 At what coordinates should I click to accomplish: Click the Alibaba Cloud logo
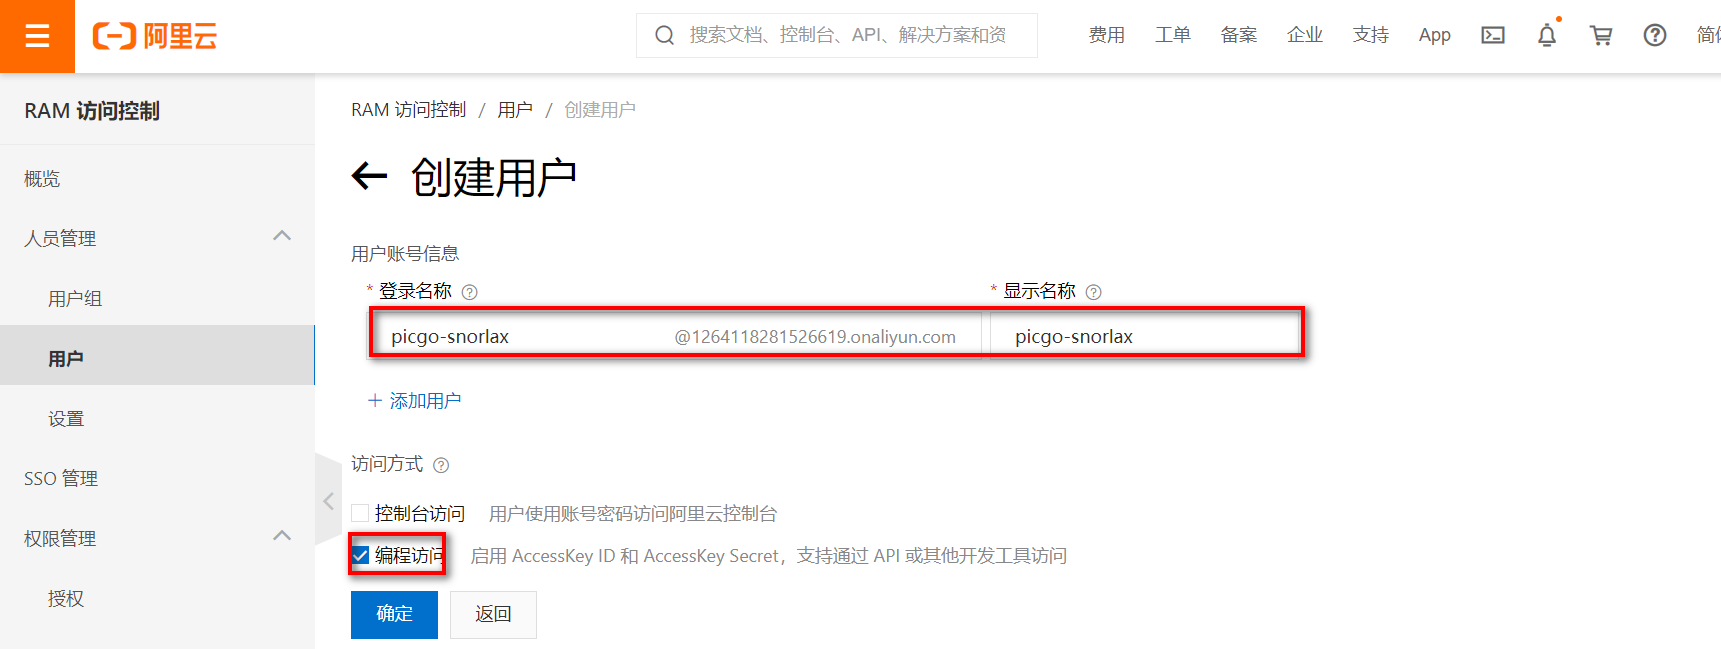click(x=155, y=36)
